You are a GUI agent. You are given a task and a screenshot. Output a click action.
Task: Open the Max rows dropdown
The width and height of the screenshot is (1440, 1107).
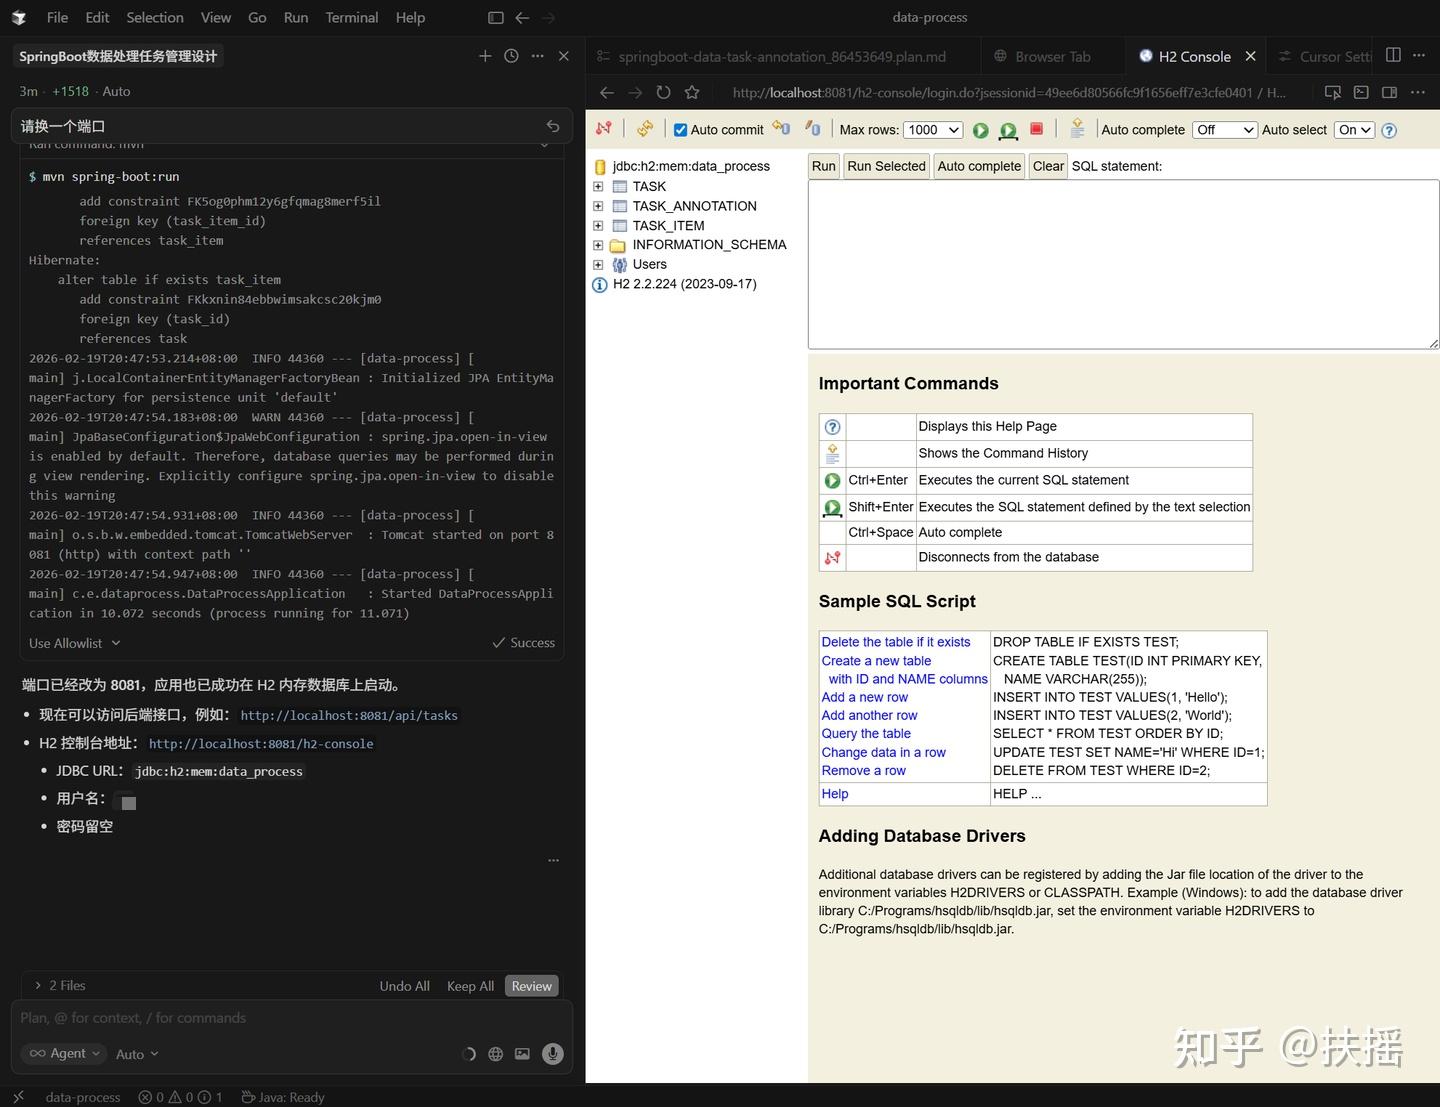coord(933,130)
